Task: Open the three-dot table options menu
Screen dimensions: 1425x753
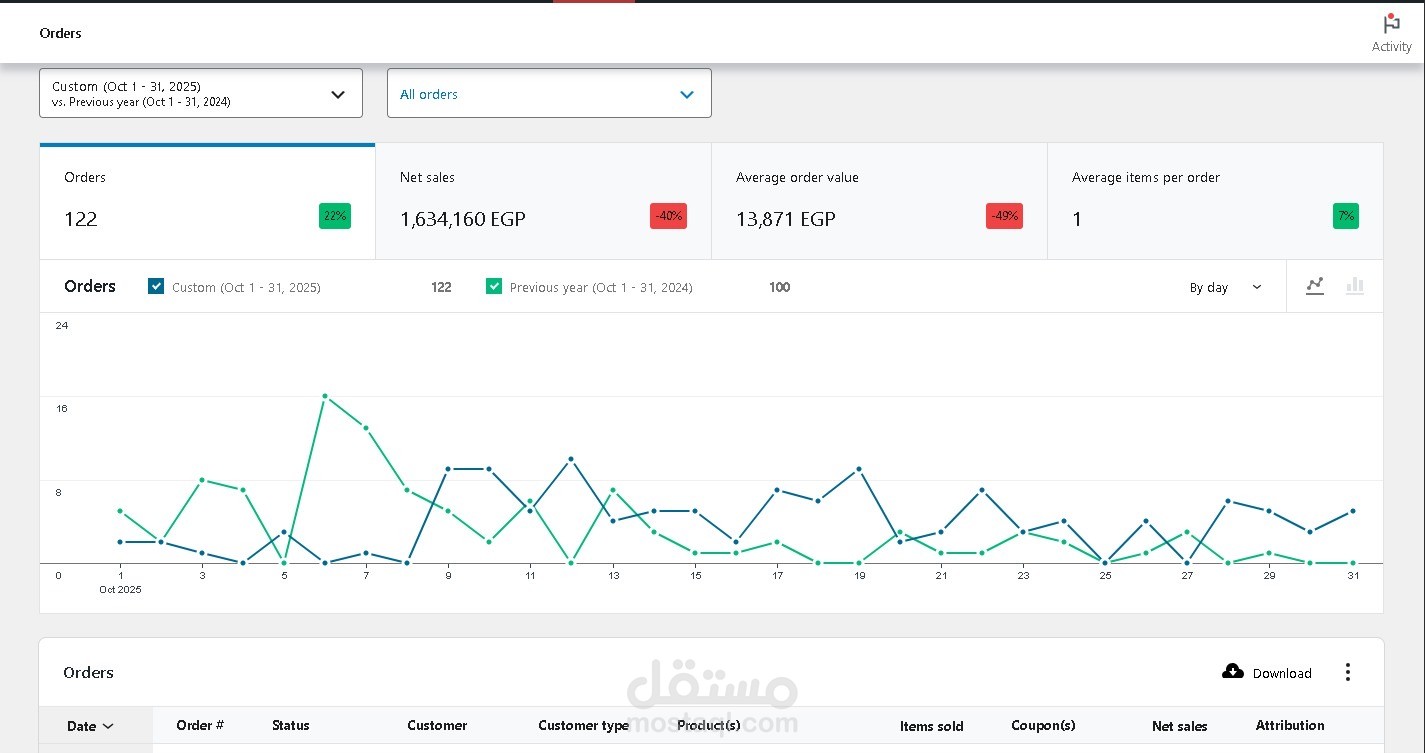Action: tap(1348, 672)
